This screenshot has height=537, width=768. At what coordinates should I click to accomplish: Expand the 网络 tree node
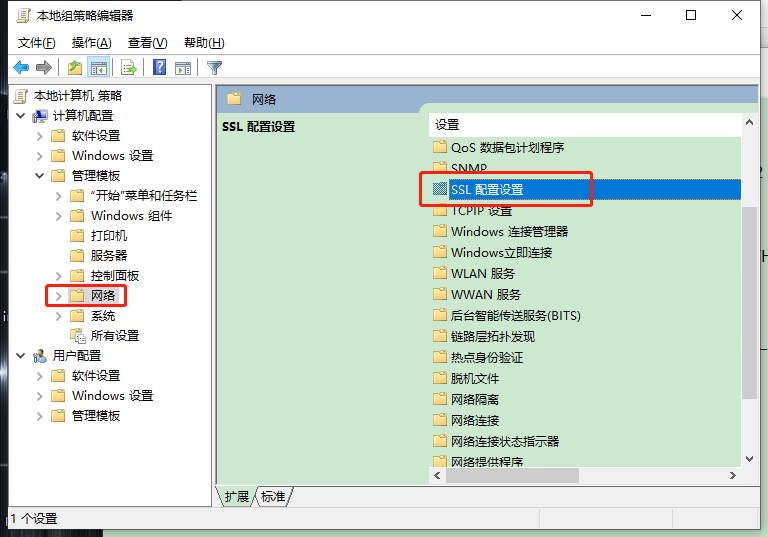pos(59,296)
